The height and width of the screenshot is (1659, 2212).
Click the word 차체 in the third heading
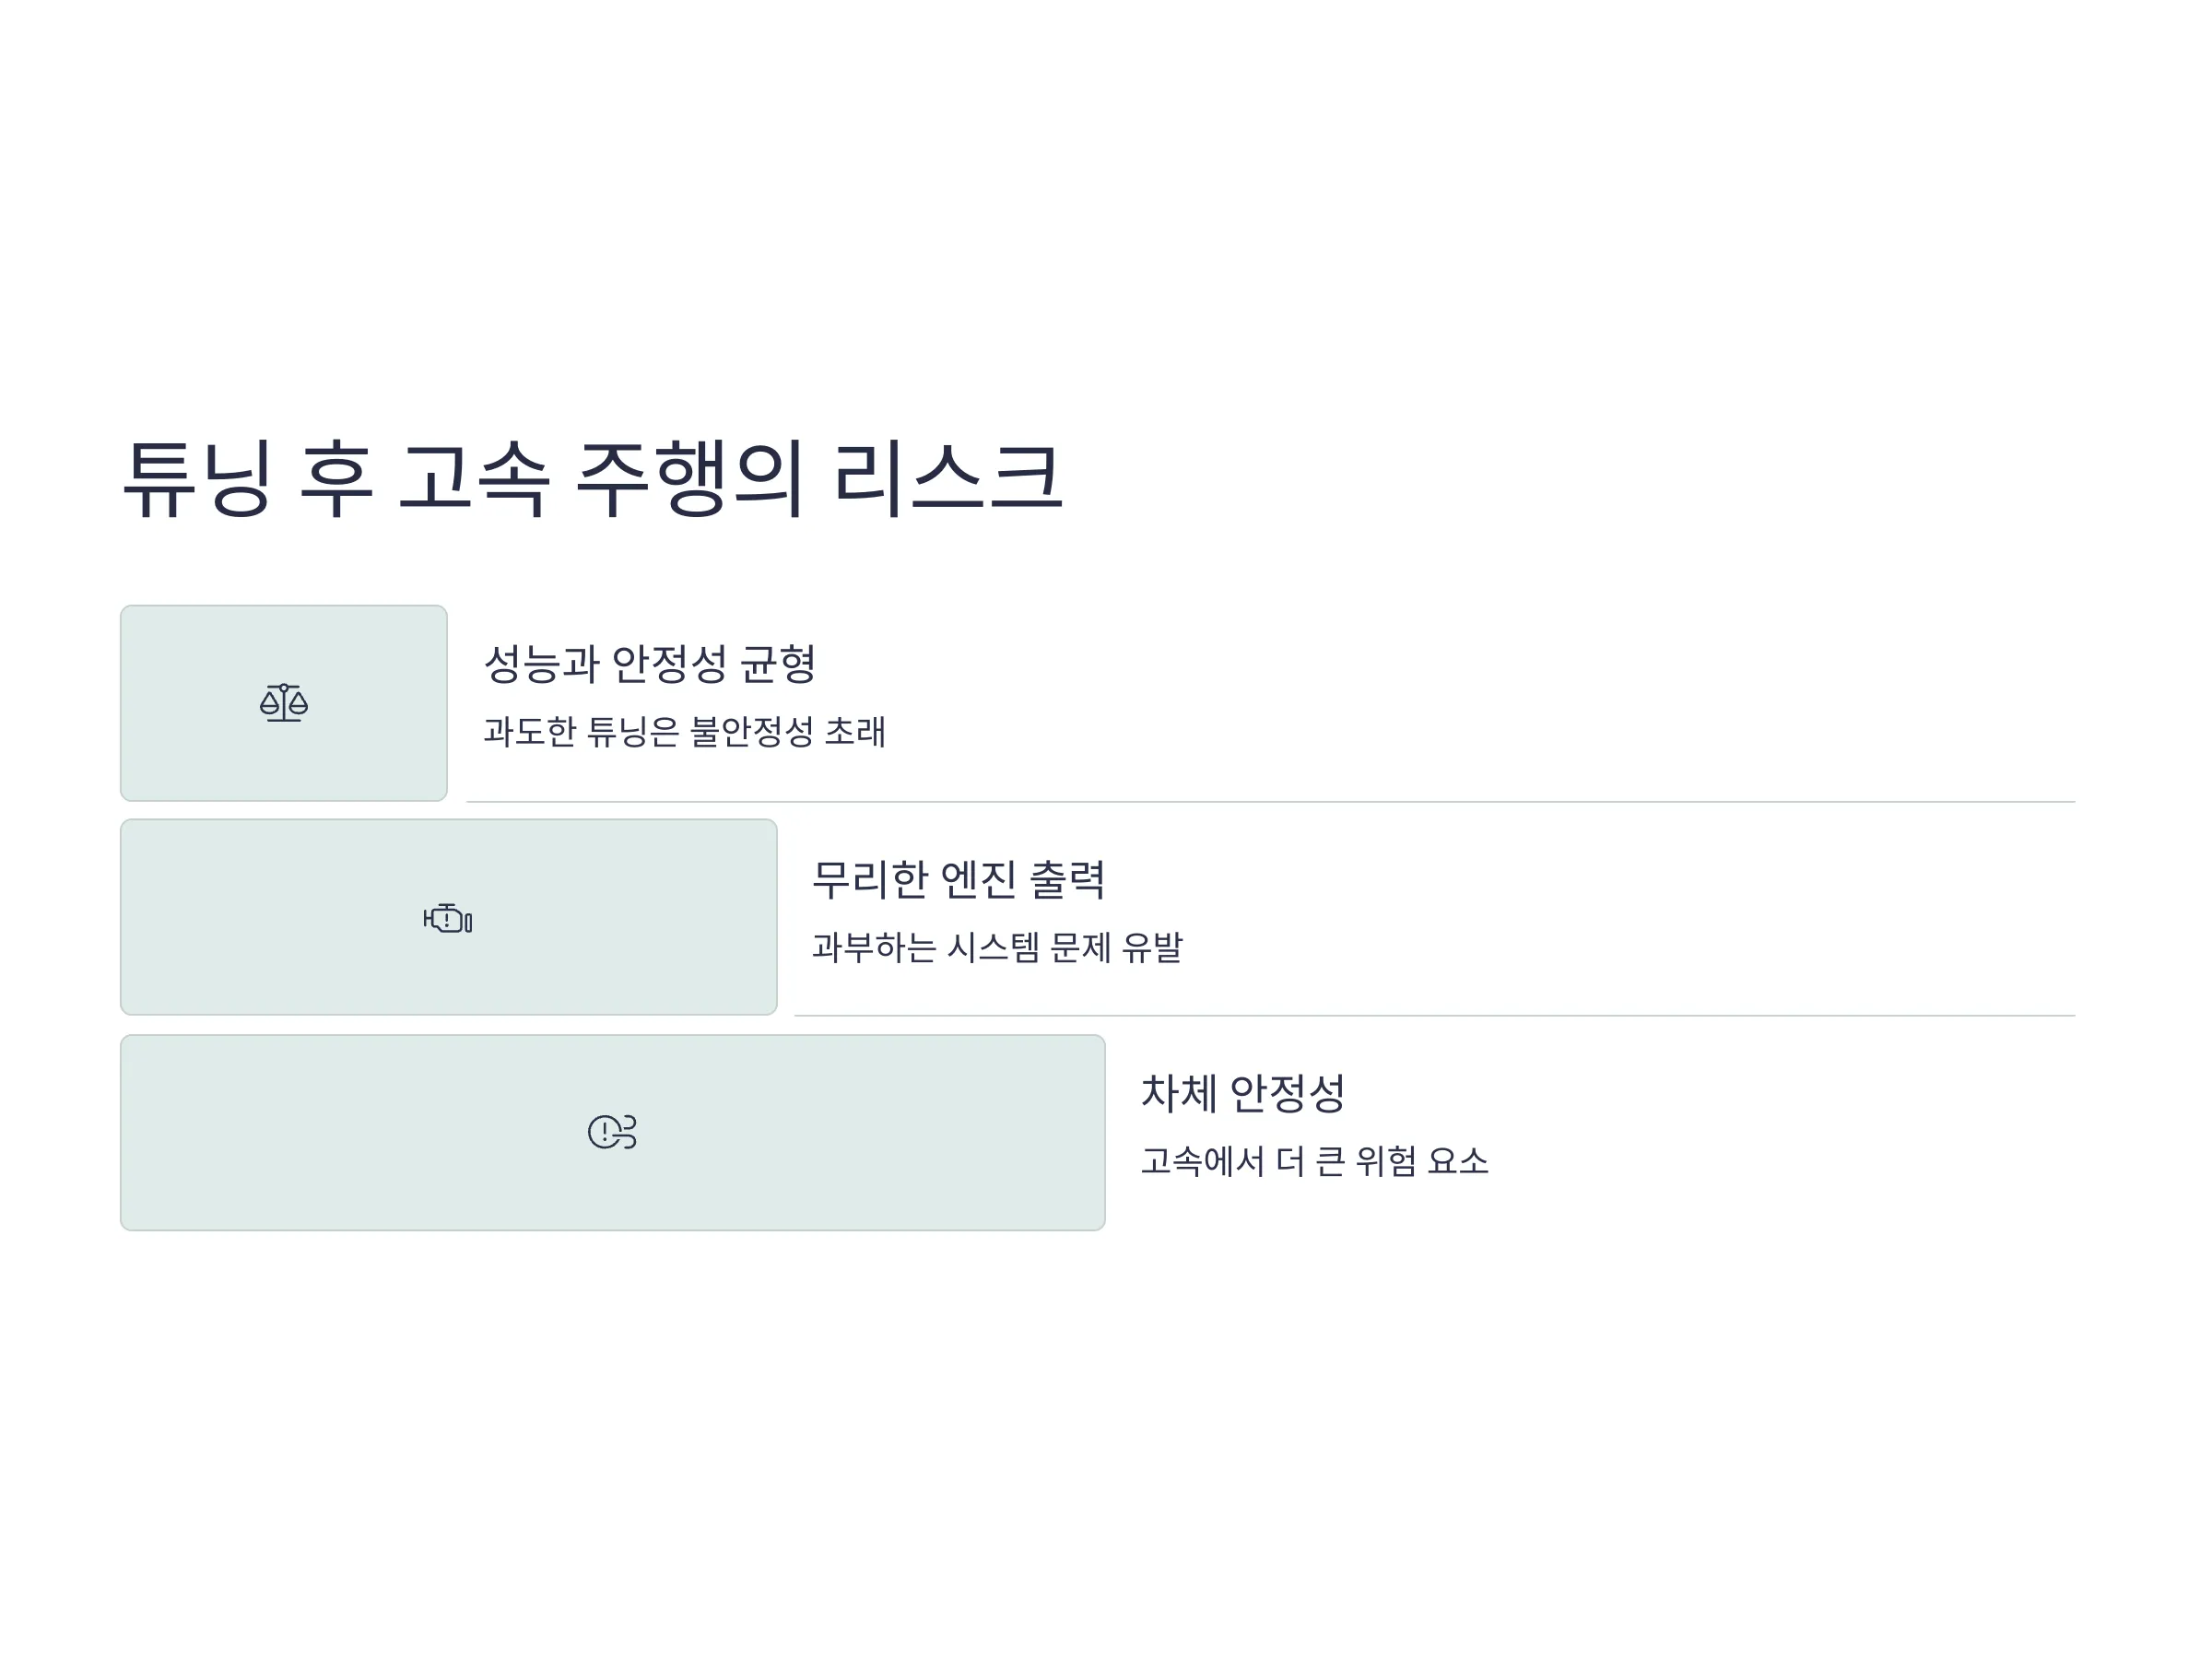click(x=1179, y=1093)
